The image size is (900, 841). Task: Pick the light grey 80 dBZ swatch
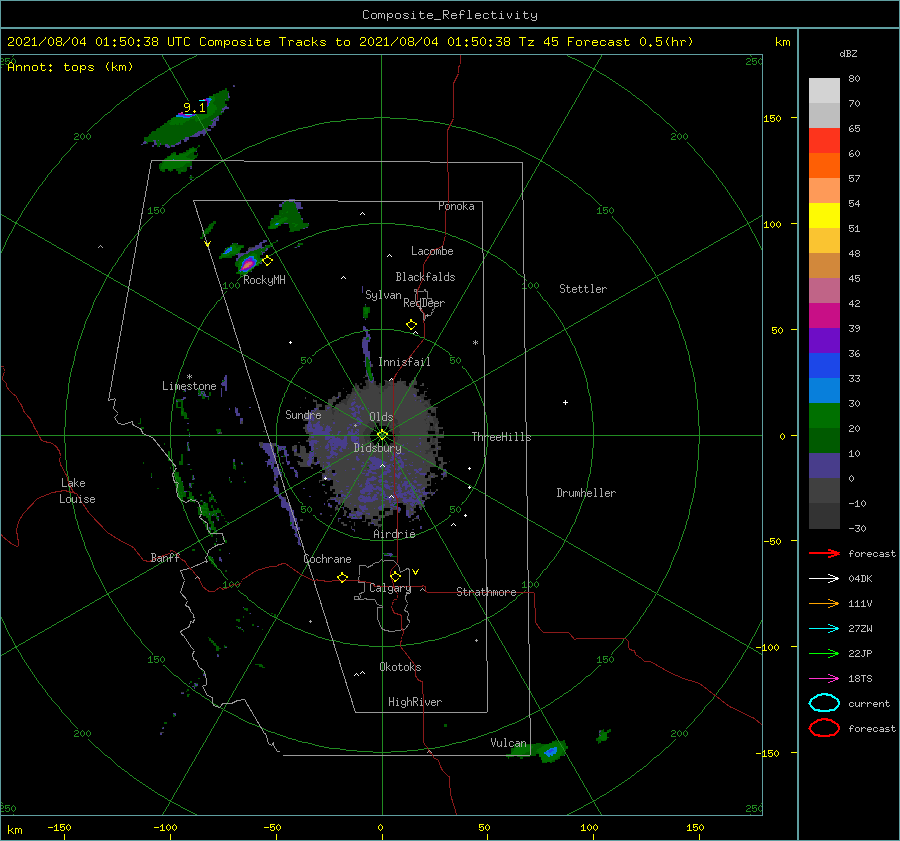coord(824,90)
